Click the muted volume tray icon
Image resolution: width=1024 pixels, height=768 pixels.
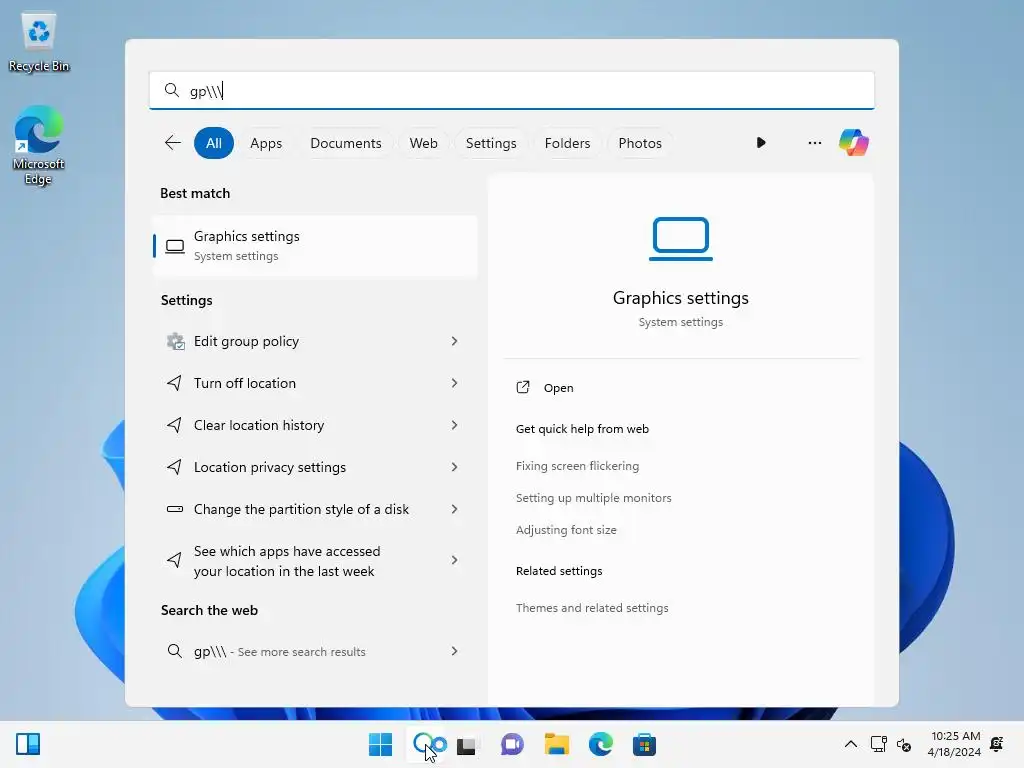coord(904,744)
